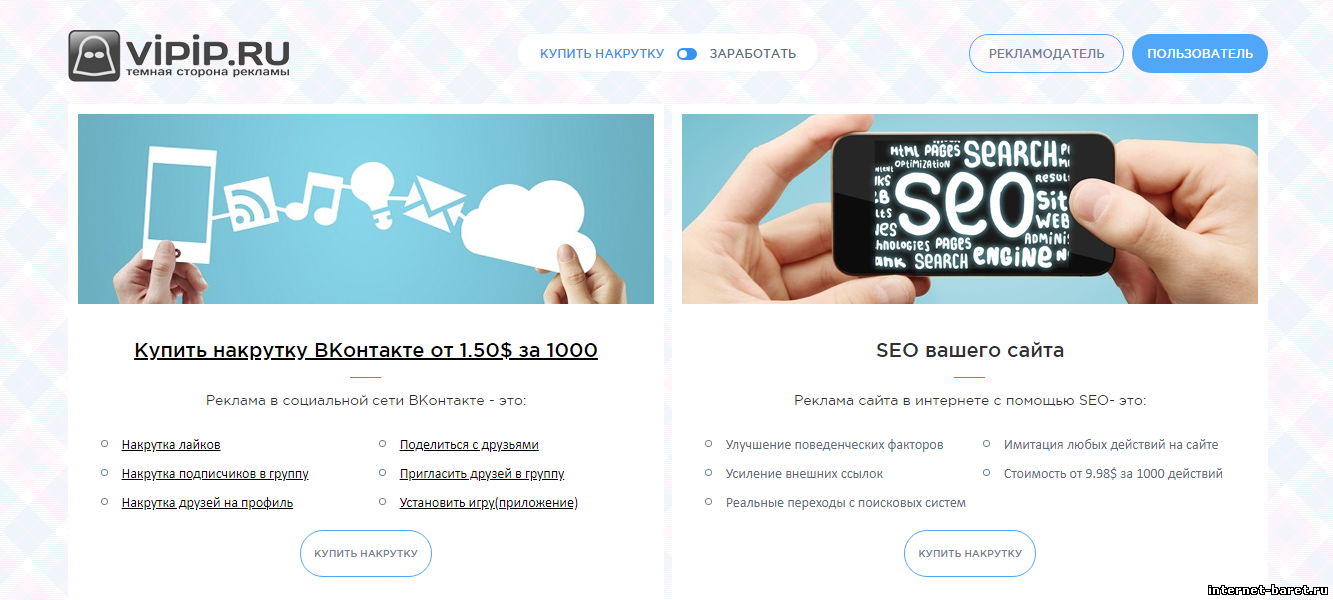Open the SEO smartphone banner image
Viewport: 1333px width, 600px height.
point(970,209)
